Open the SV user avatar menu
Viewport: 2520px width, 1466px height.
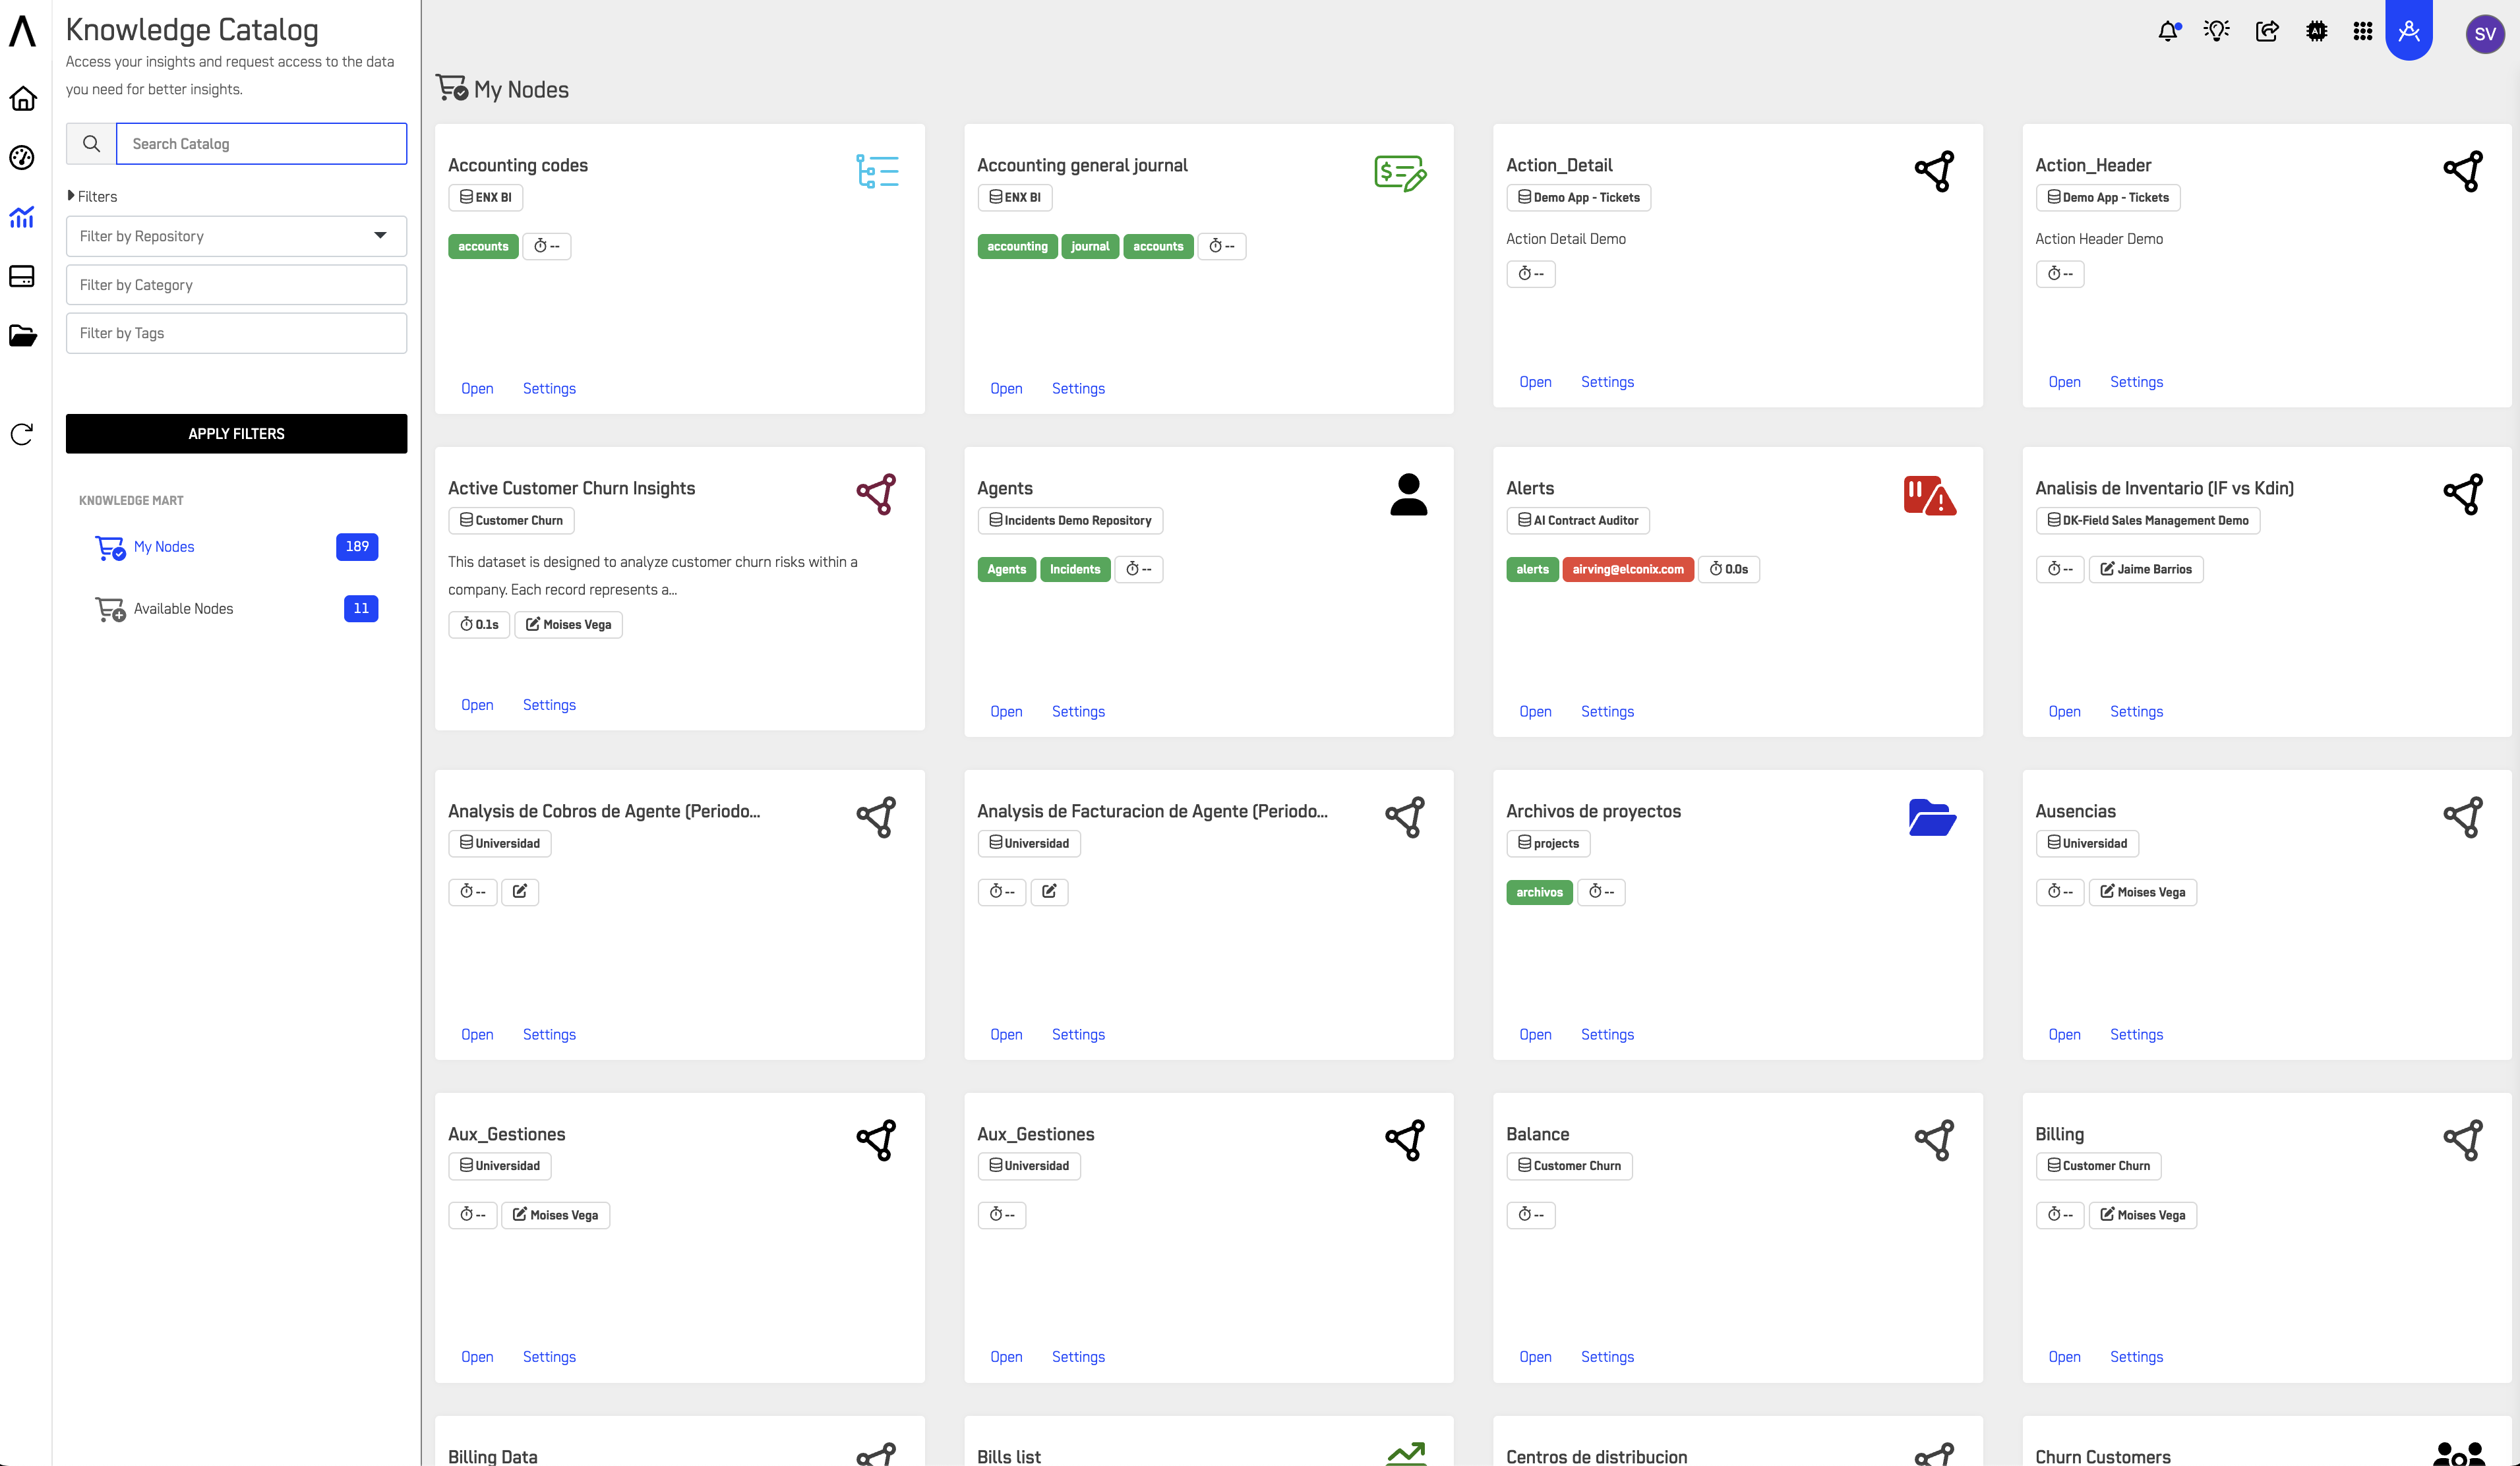coord(2485,34)
